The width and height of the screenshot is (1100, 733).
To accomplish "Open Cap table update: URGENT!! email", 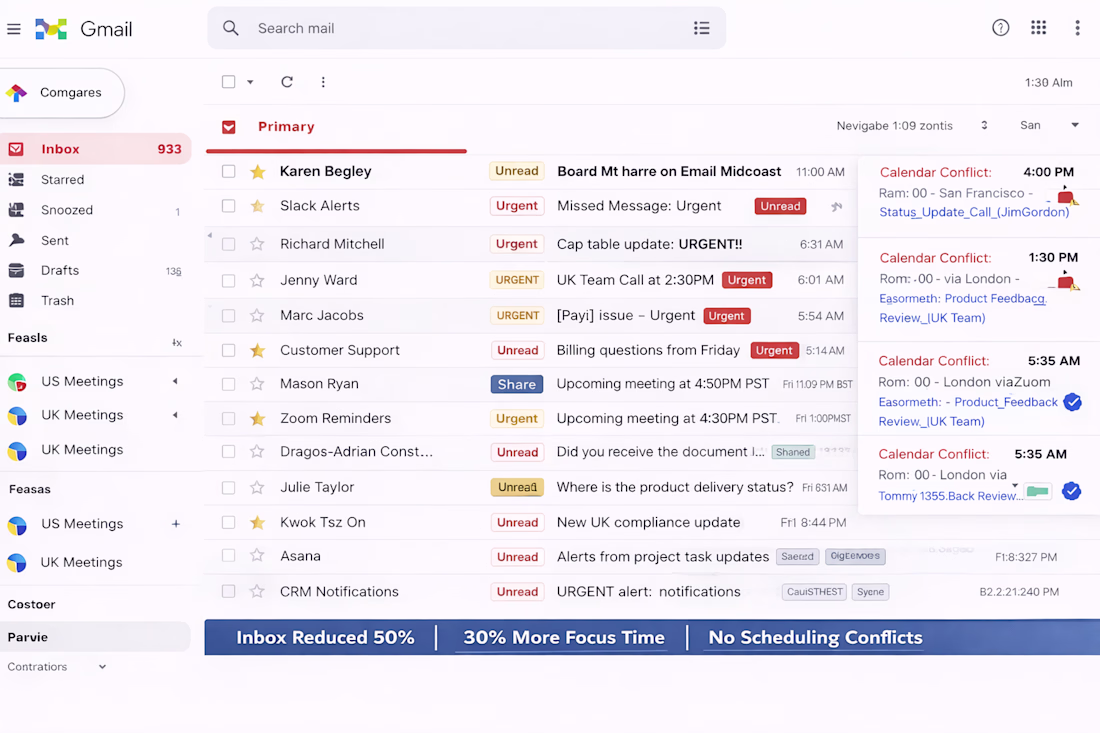I will click(649, 244).
